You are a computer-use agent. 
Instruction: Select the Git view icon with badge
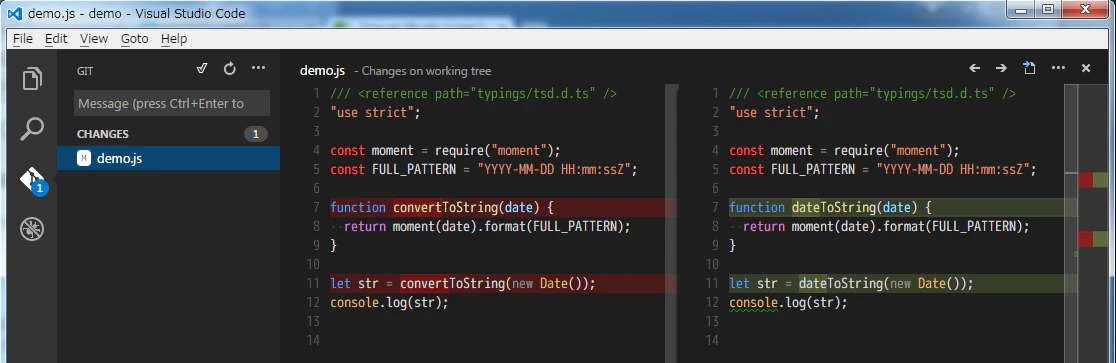[x=33, y=181]
